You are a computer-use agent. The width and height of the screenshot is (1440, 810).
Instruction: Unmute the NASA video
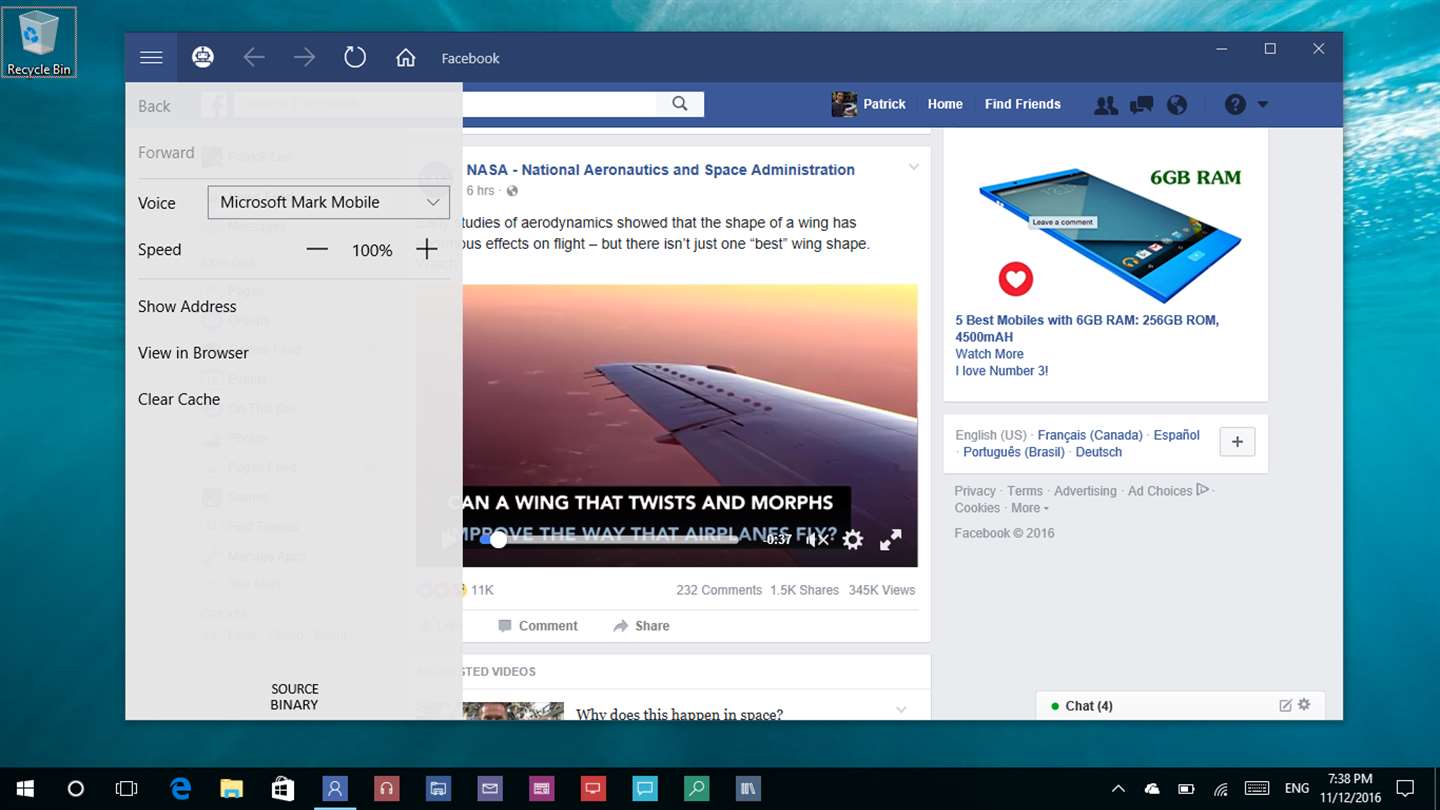817,540
